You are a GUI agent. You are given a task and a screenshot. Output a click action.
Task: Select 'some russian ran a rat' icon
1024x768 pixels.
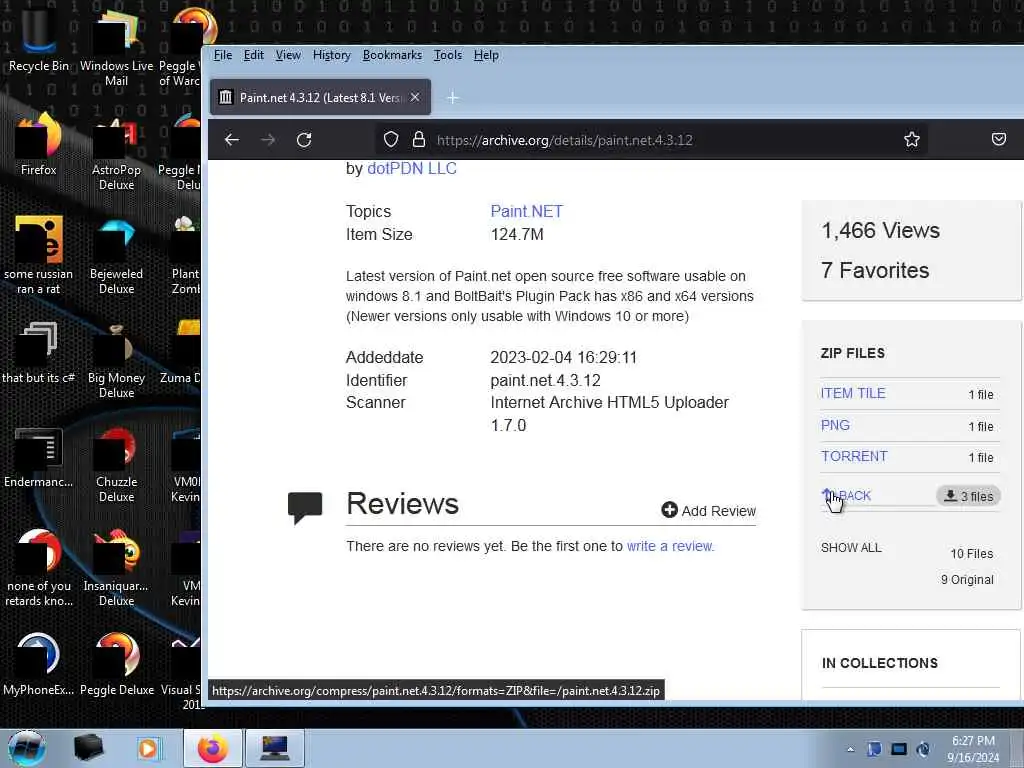pyautogui.click(x=39, y=255)
